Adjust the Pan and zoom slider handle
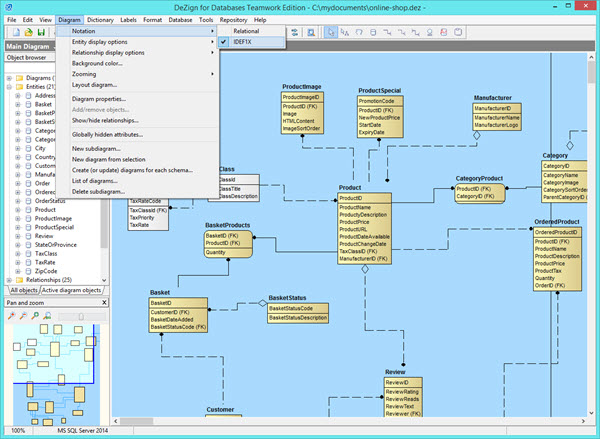600x439 pixels. tap(81, 317)
